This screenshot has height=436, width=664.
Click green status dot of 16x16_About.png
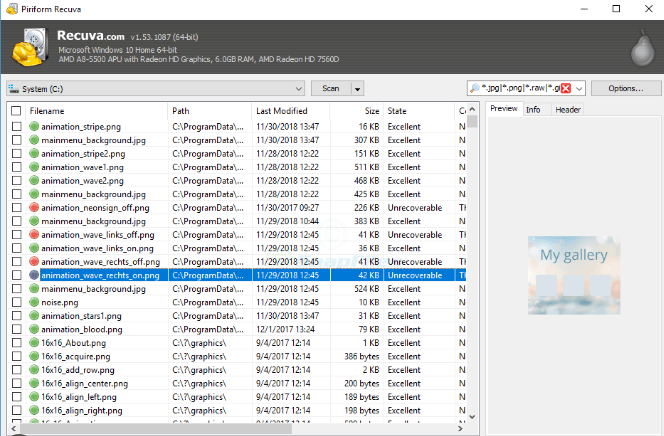[34, 342]
